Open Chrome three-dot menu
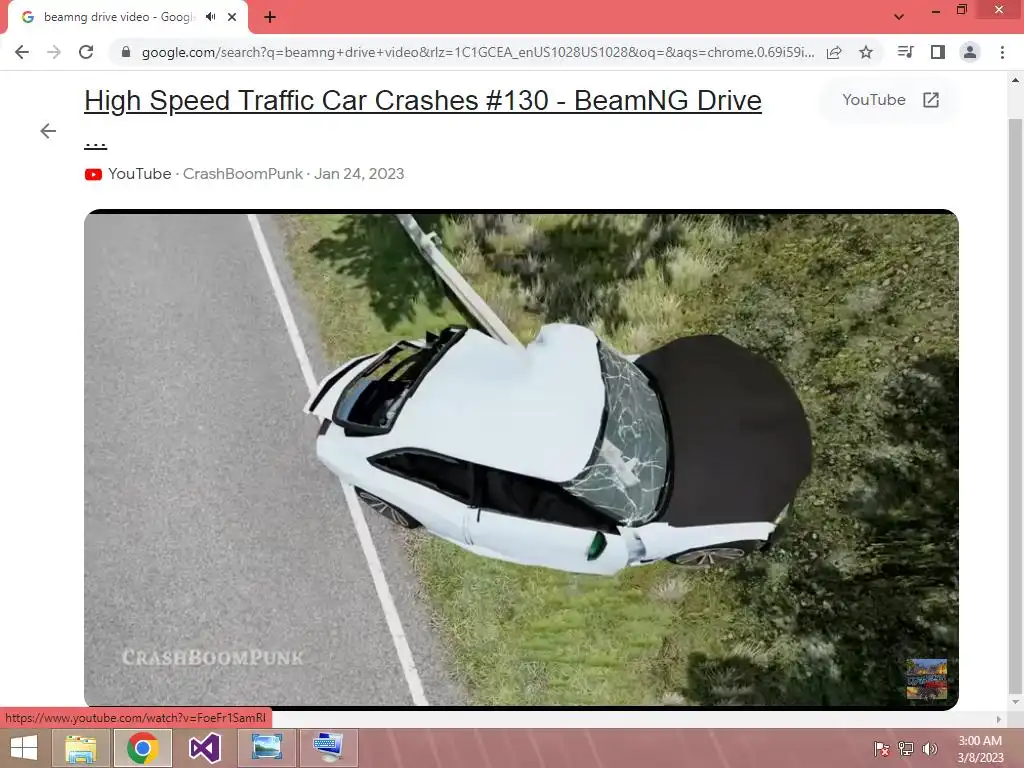Screen dimensions: 1024x768 tap(1002, 52)
